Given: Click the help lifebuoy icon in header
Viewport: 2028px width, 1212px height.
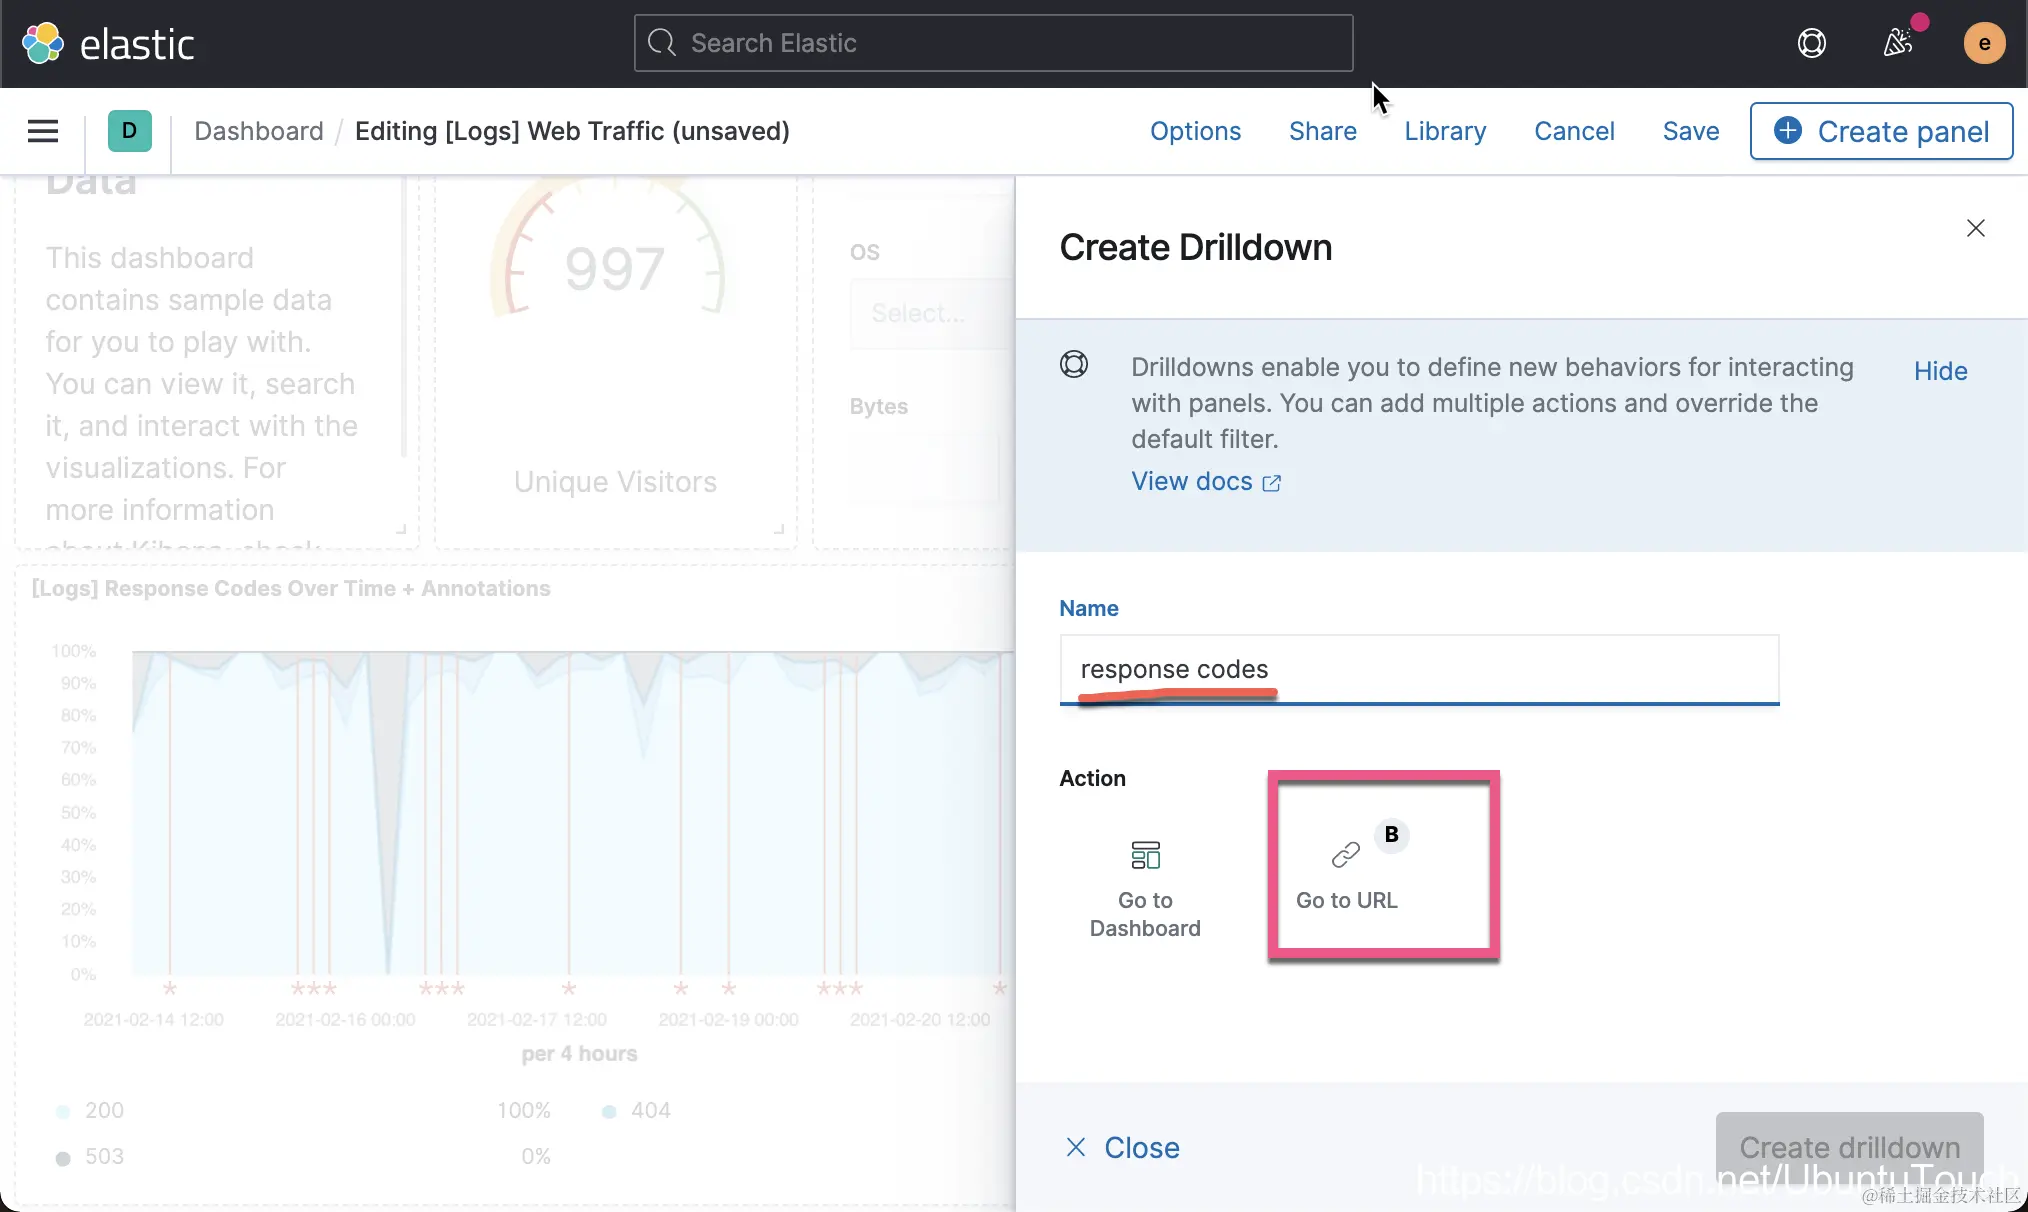Looking at the screenshot, I should click(1811, 43).
